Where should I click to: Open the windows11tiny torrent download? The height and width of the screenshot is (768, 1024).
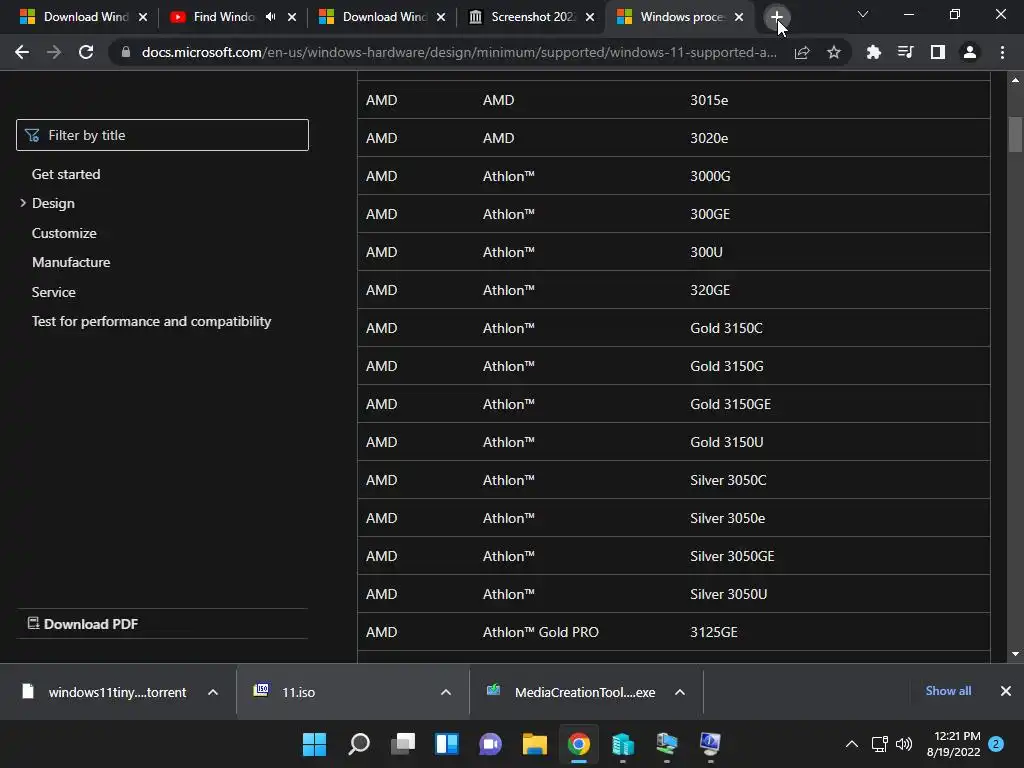point(104,692)
